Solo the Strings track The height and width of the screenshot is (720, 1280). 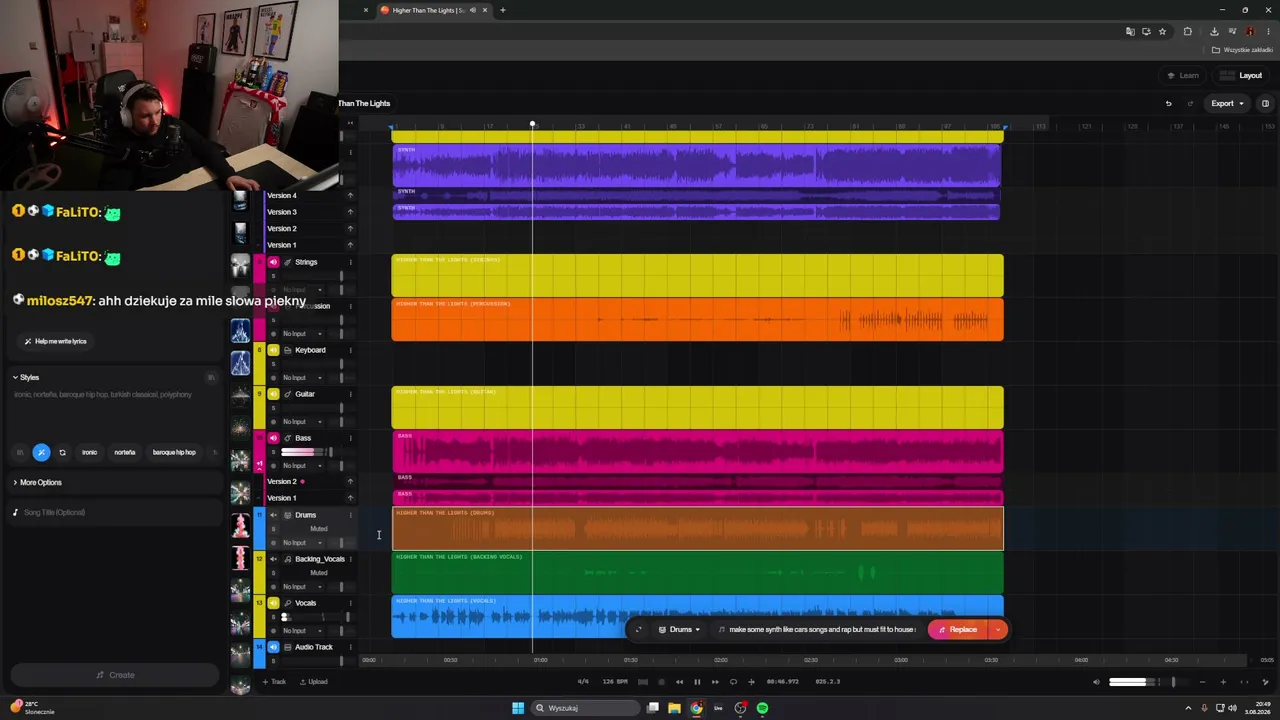coord(273,276)
